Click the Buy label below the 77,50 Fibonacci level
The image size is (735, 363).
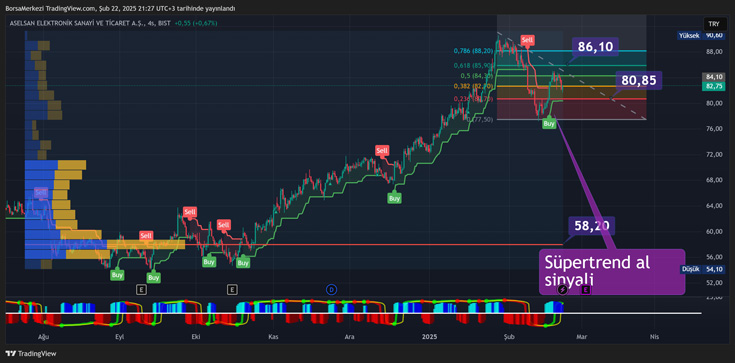pyautogui.click(x=549, y=124)
